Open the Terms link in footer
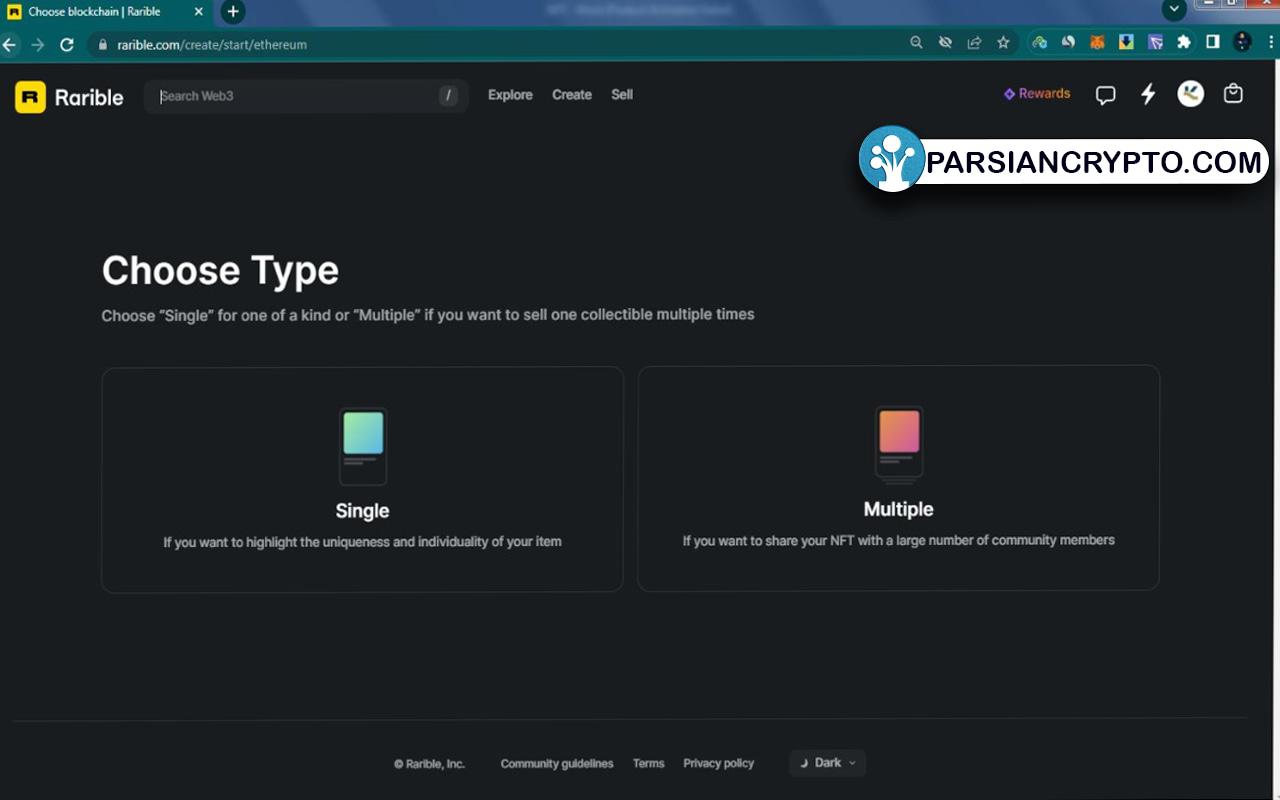Image resolution: width=1280 pixels, height=800 pixels. 648,763
